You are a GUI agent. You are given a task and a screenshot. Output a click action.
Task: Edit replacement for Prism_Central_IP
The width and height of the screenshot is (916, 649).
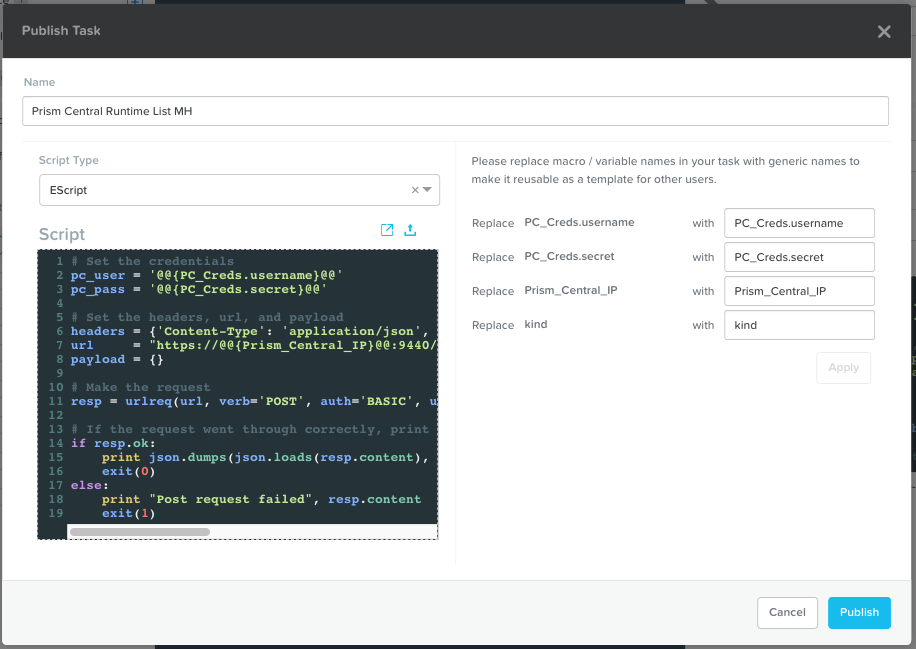799,291
